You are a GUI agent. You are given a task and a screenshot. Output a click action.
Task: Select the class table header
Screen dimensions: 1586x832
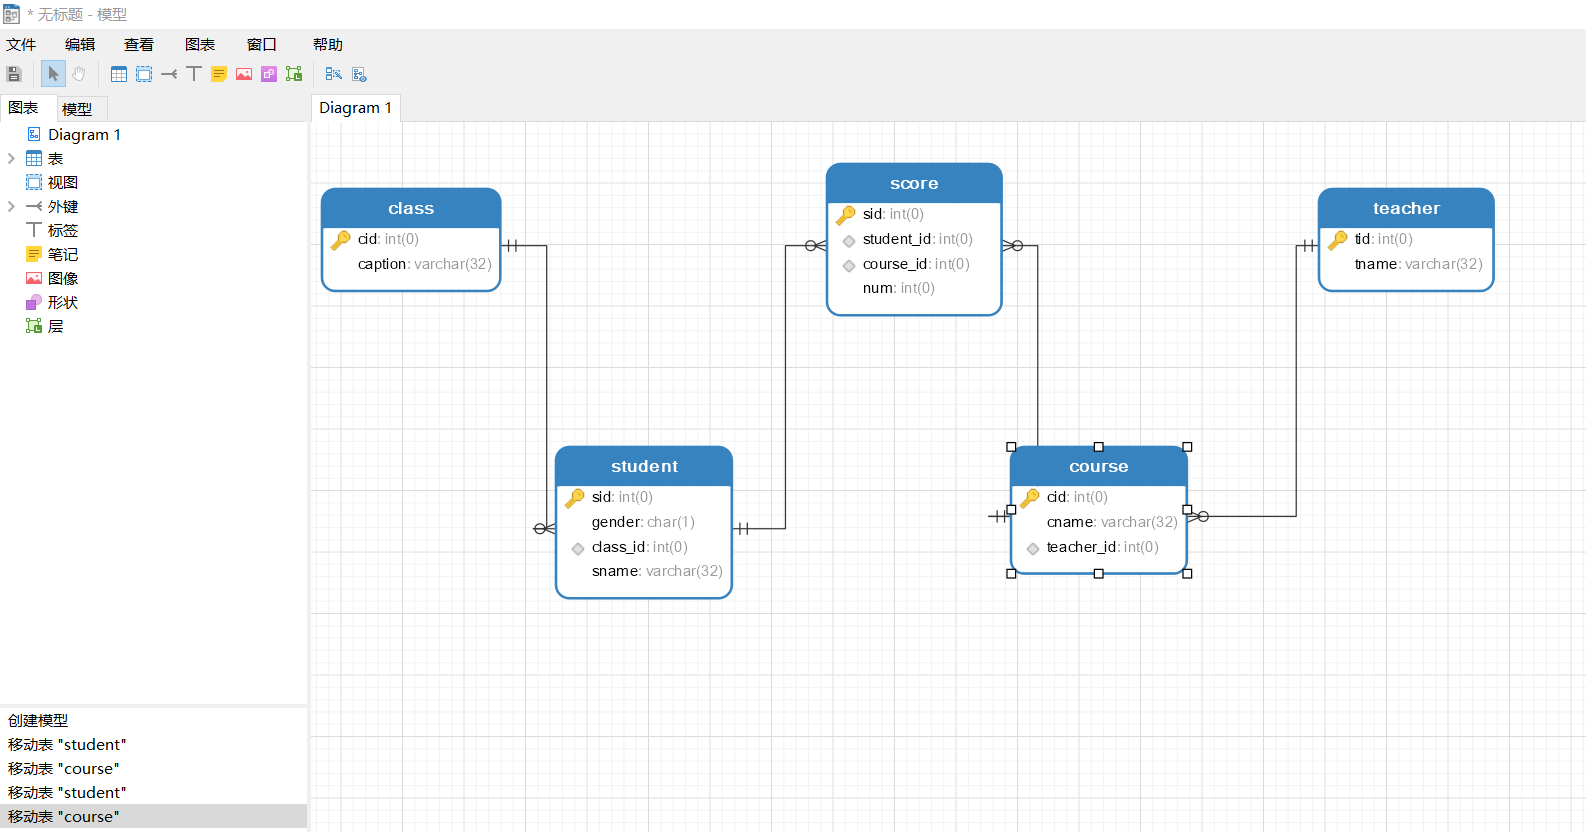coord(411,209)
